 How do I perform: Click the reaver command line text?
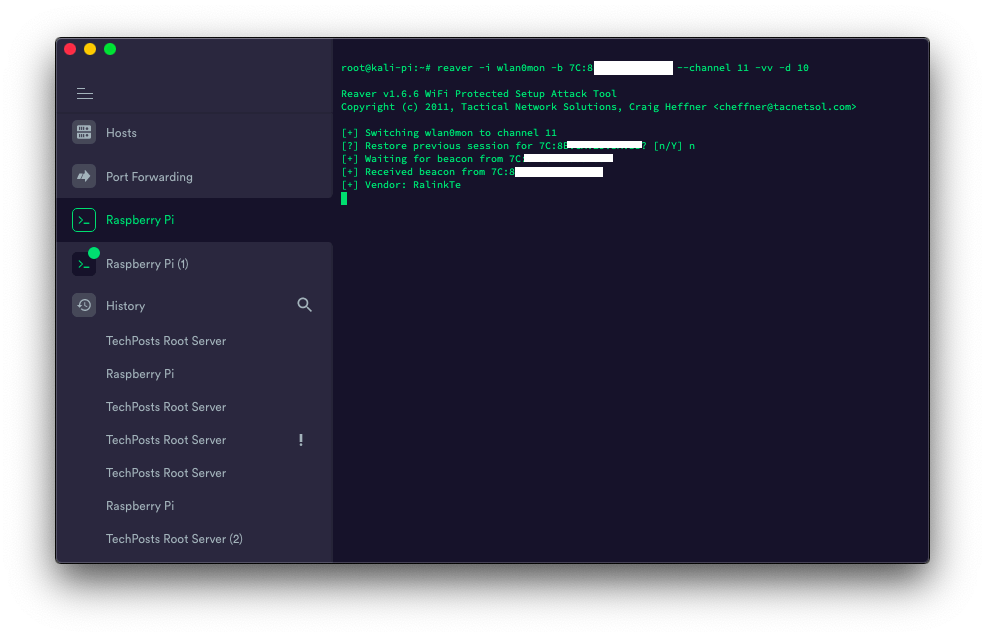tap(575, 68)
